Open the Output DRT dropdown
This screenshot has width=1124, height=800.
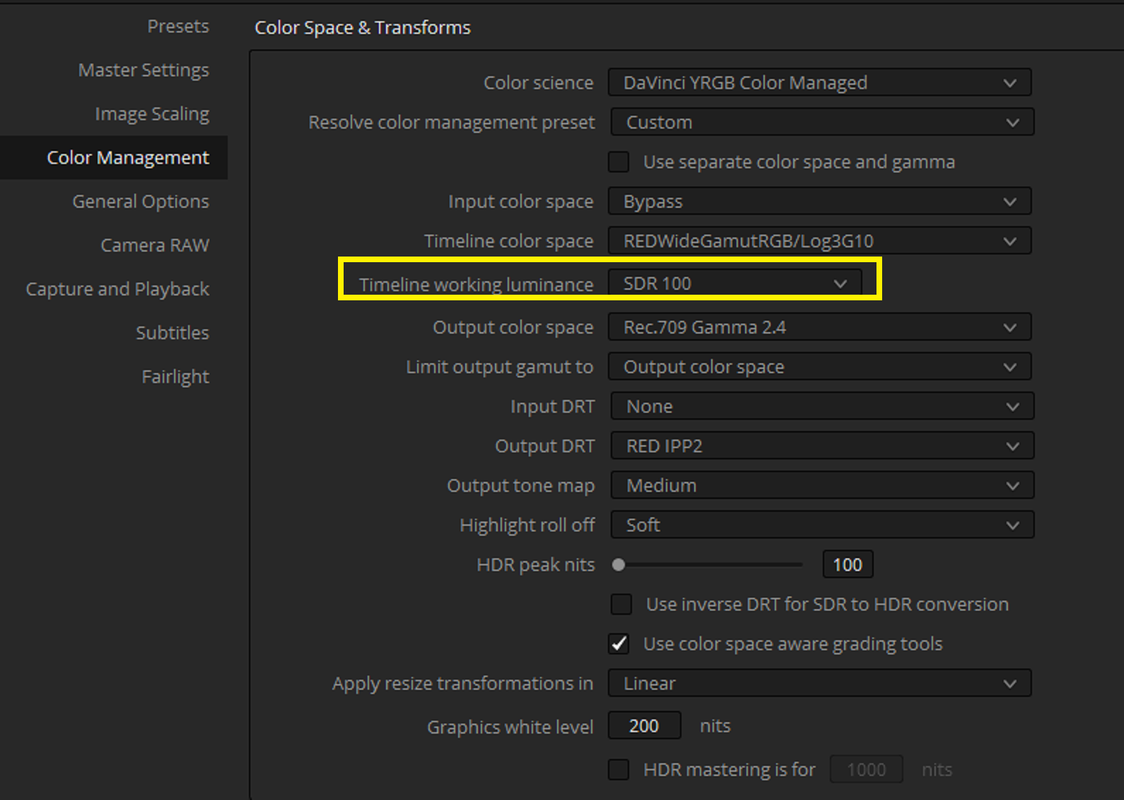[822, 446]
